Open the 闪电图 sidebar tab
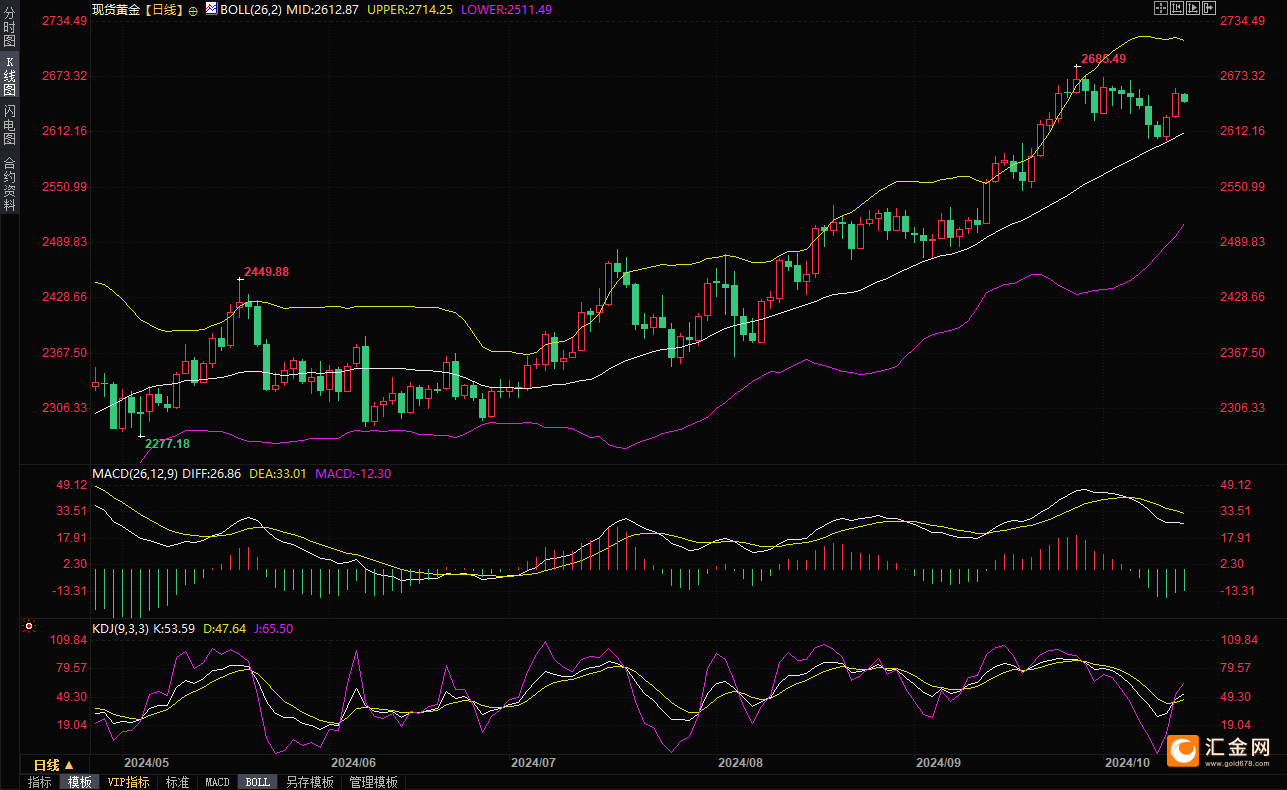The height and width of the screenshot is (790, 1287). point(9,125)
